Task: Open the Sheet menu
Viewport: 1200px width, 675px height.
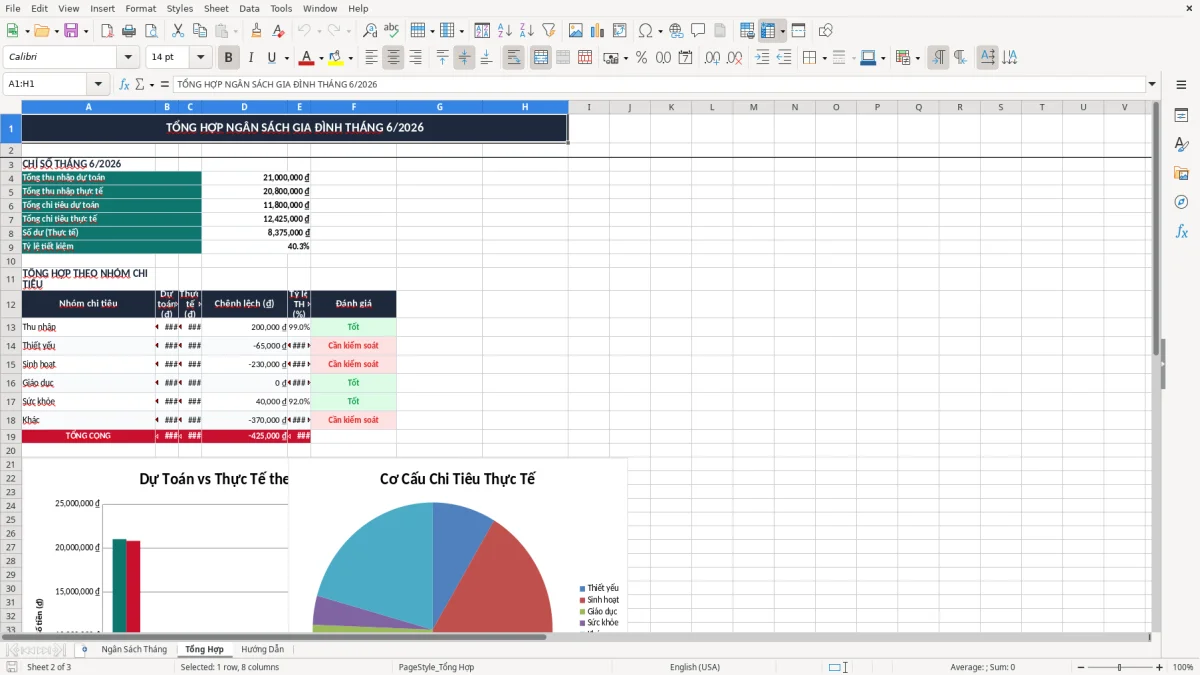Action: click(216, 8)
